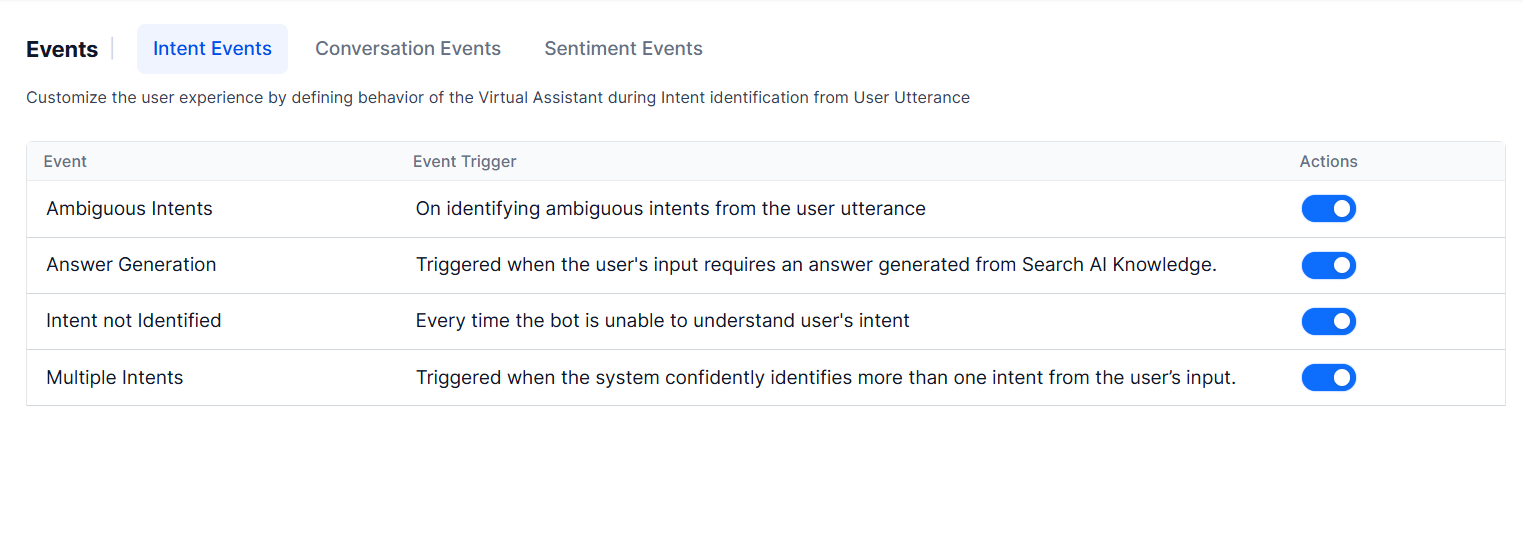Click the "Every time the bot" trigger text

pyautogui.click(x=662, y=321)
